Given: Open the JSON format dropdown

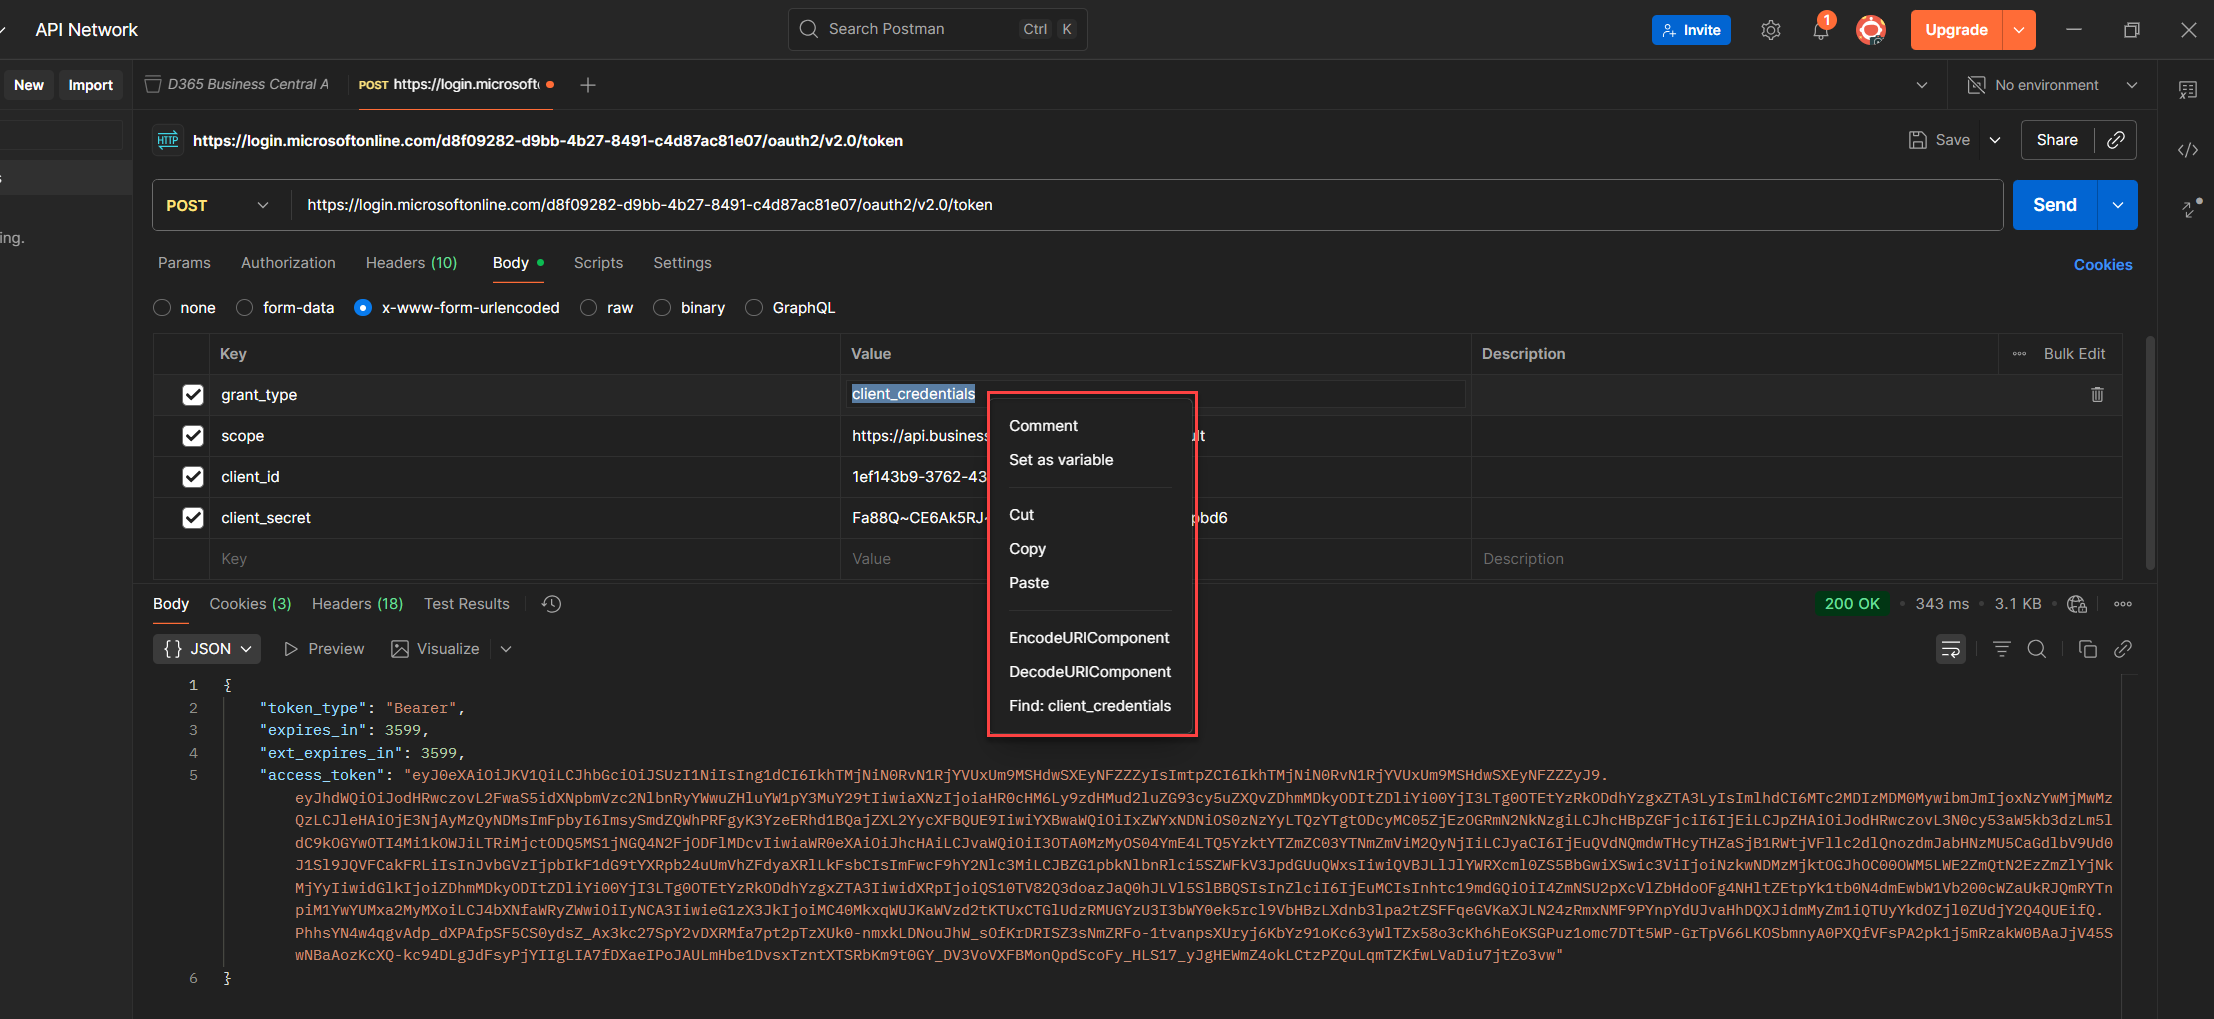Looking at the screenshot, I should click(207, 649).
